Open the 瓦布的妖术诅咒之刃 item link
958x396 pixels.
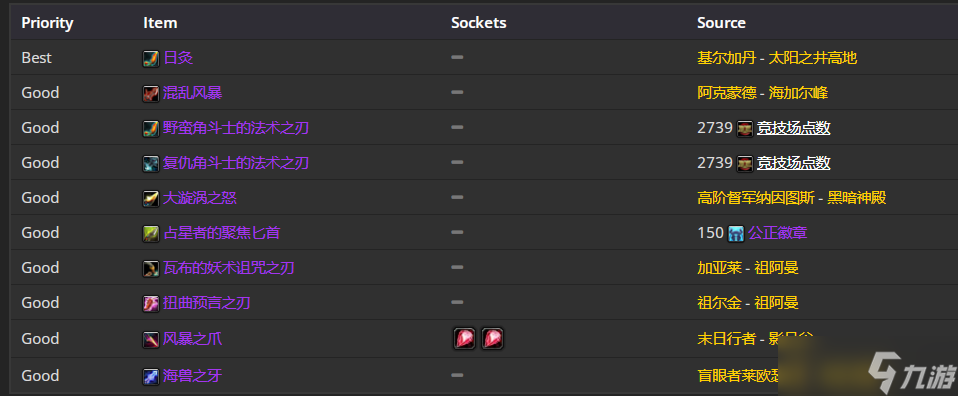(x=229, y=268)
